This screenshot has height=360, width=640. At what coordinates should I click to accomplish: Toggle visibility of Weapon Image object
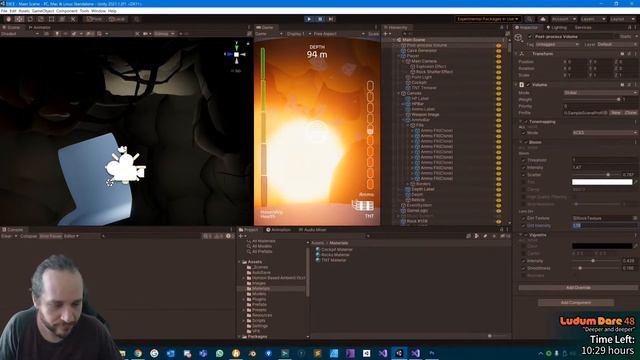[498, 115]
